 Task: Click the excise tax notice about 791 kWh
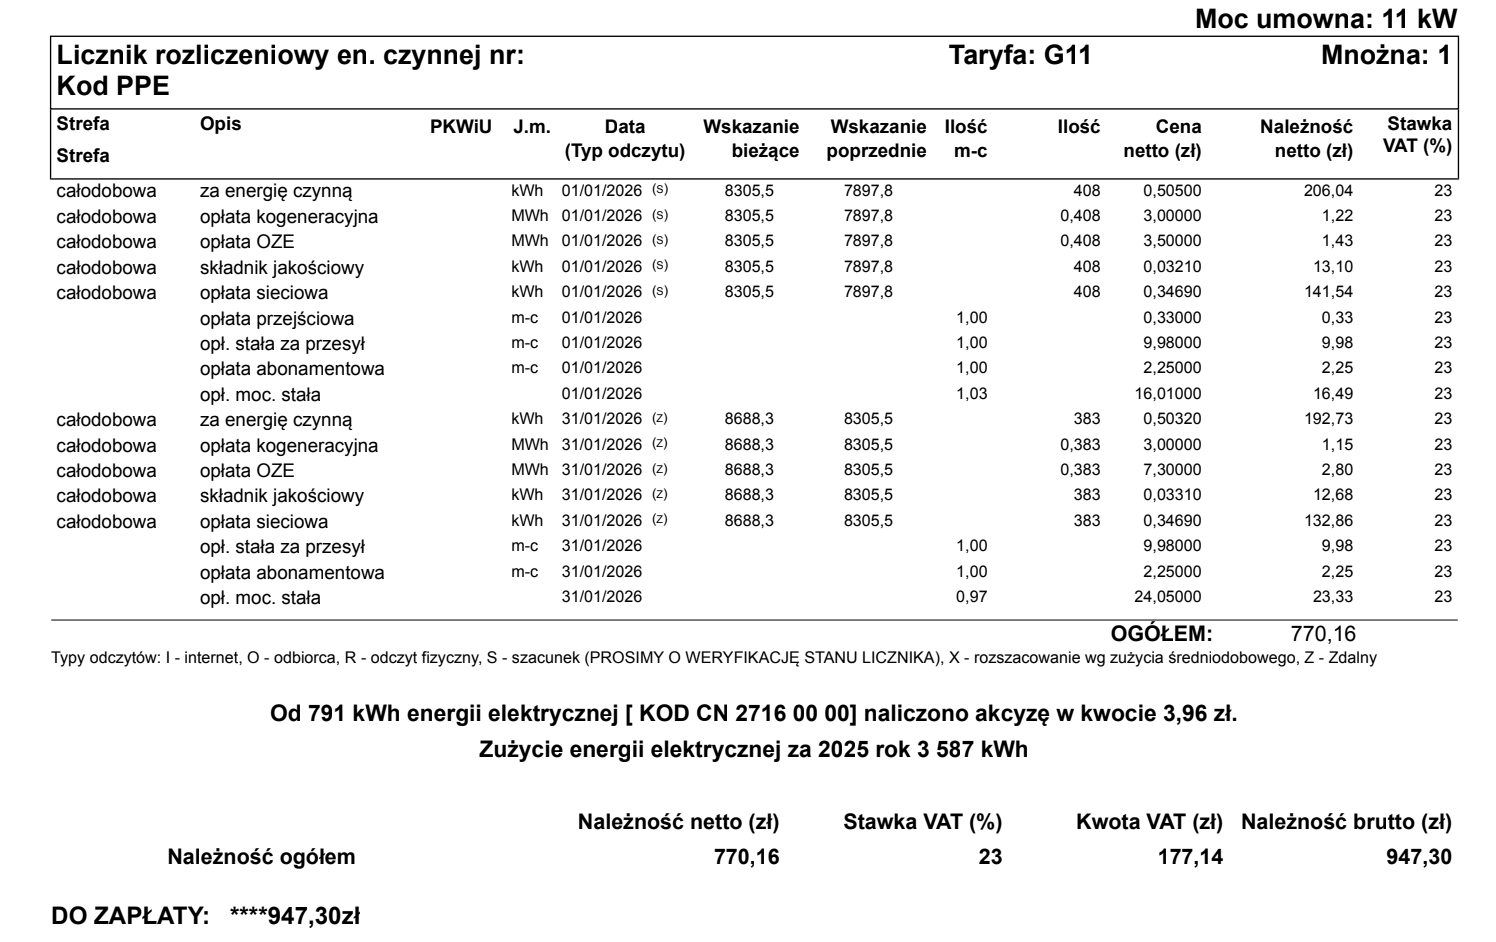(753, 714)
